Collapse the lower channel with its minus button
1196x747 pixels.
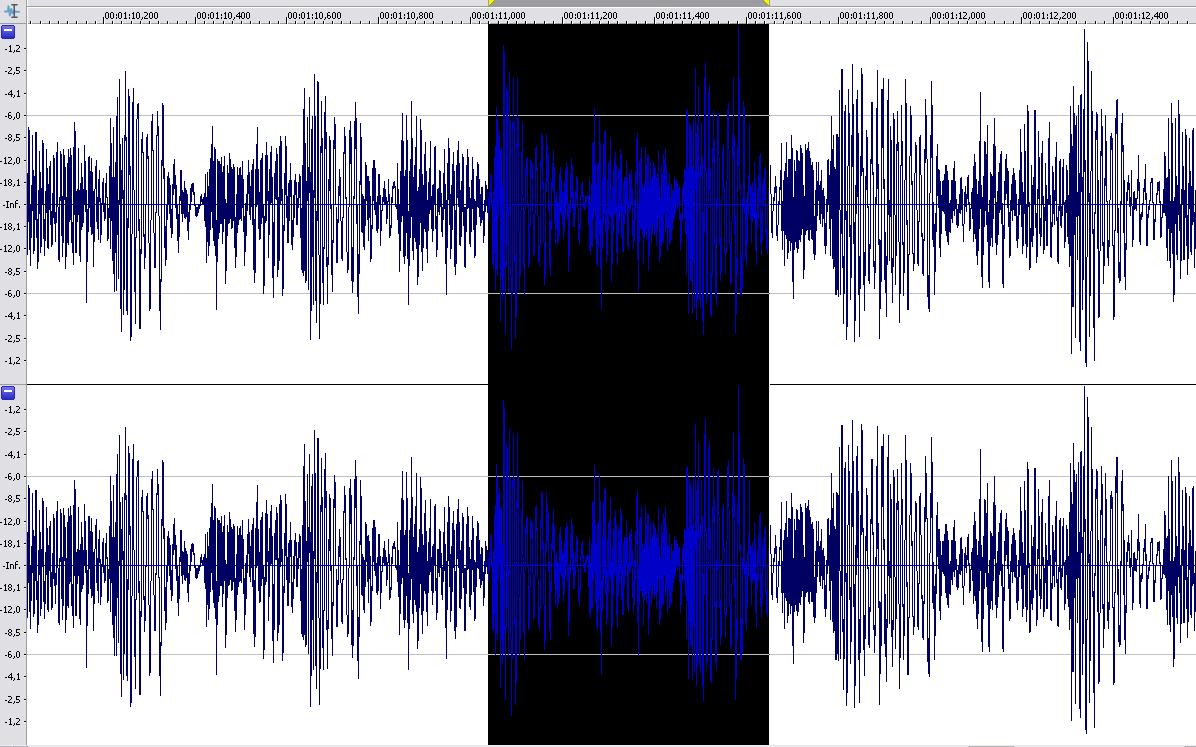[8, 392]
